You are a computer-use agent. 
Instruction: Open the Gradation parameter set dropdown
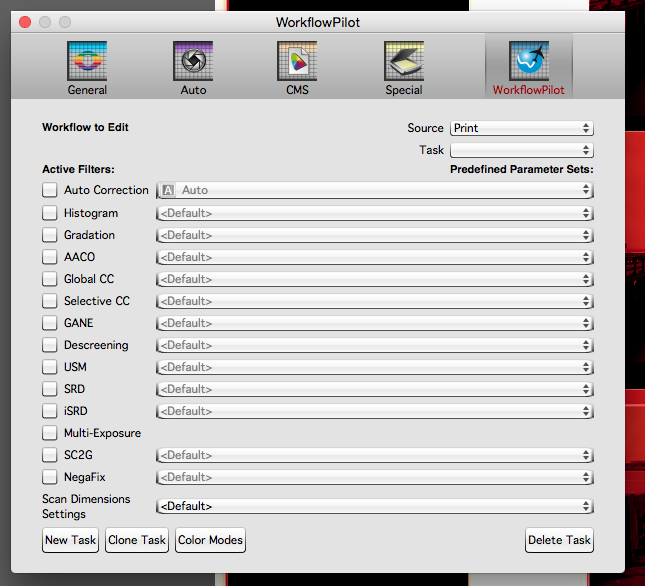pyautogui.click(x=374, y=235)
